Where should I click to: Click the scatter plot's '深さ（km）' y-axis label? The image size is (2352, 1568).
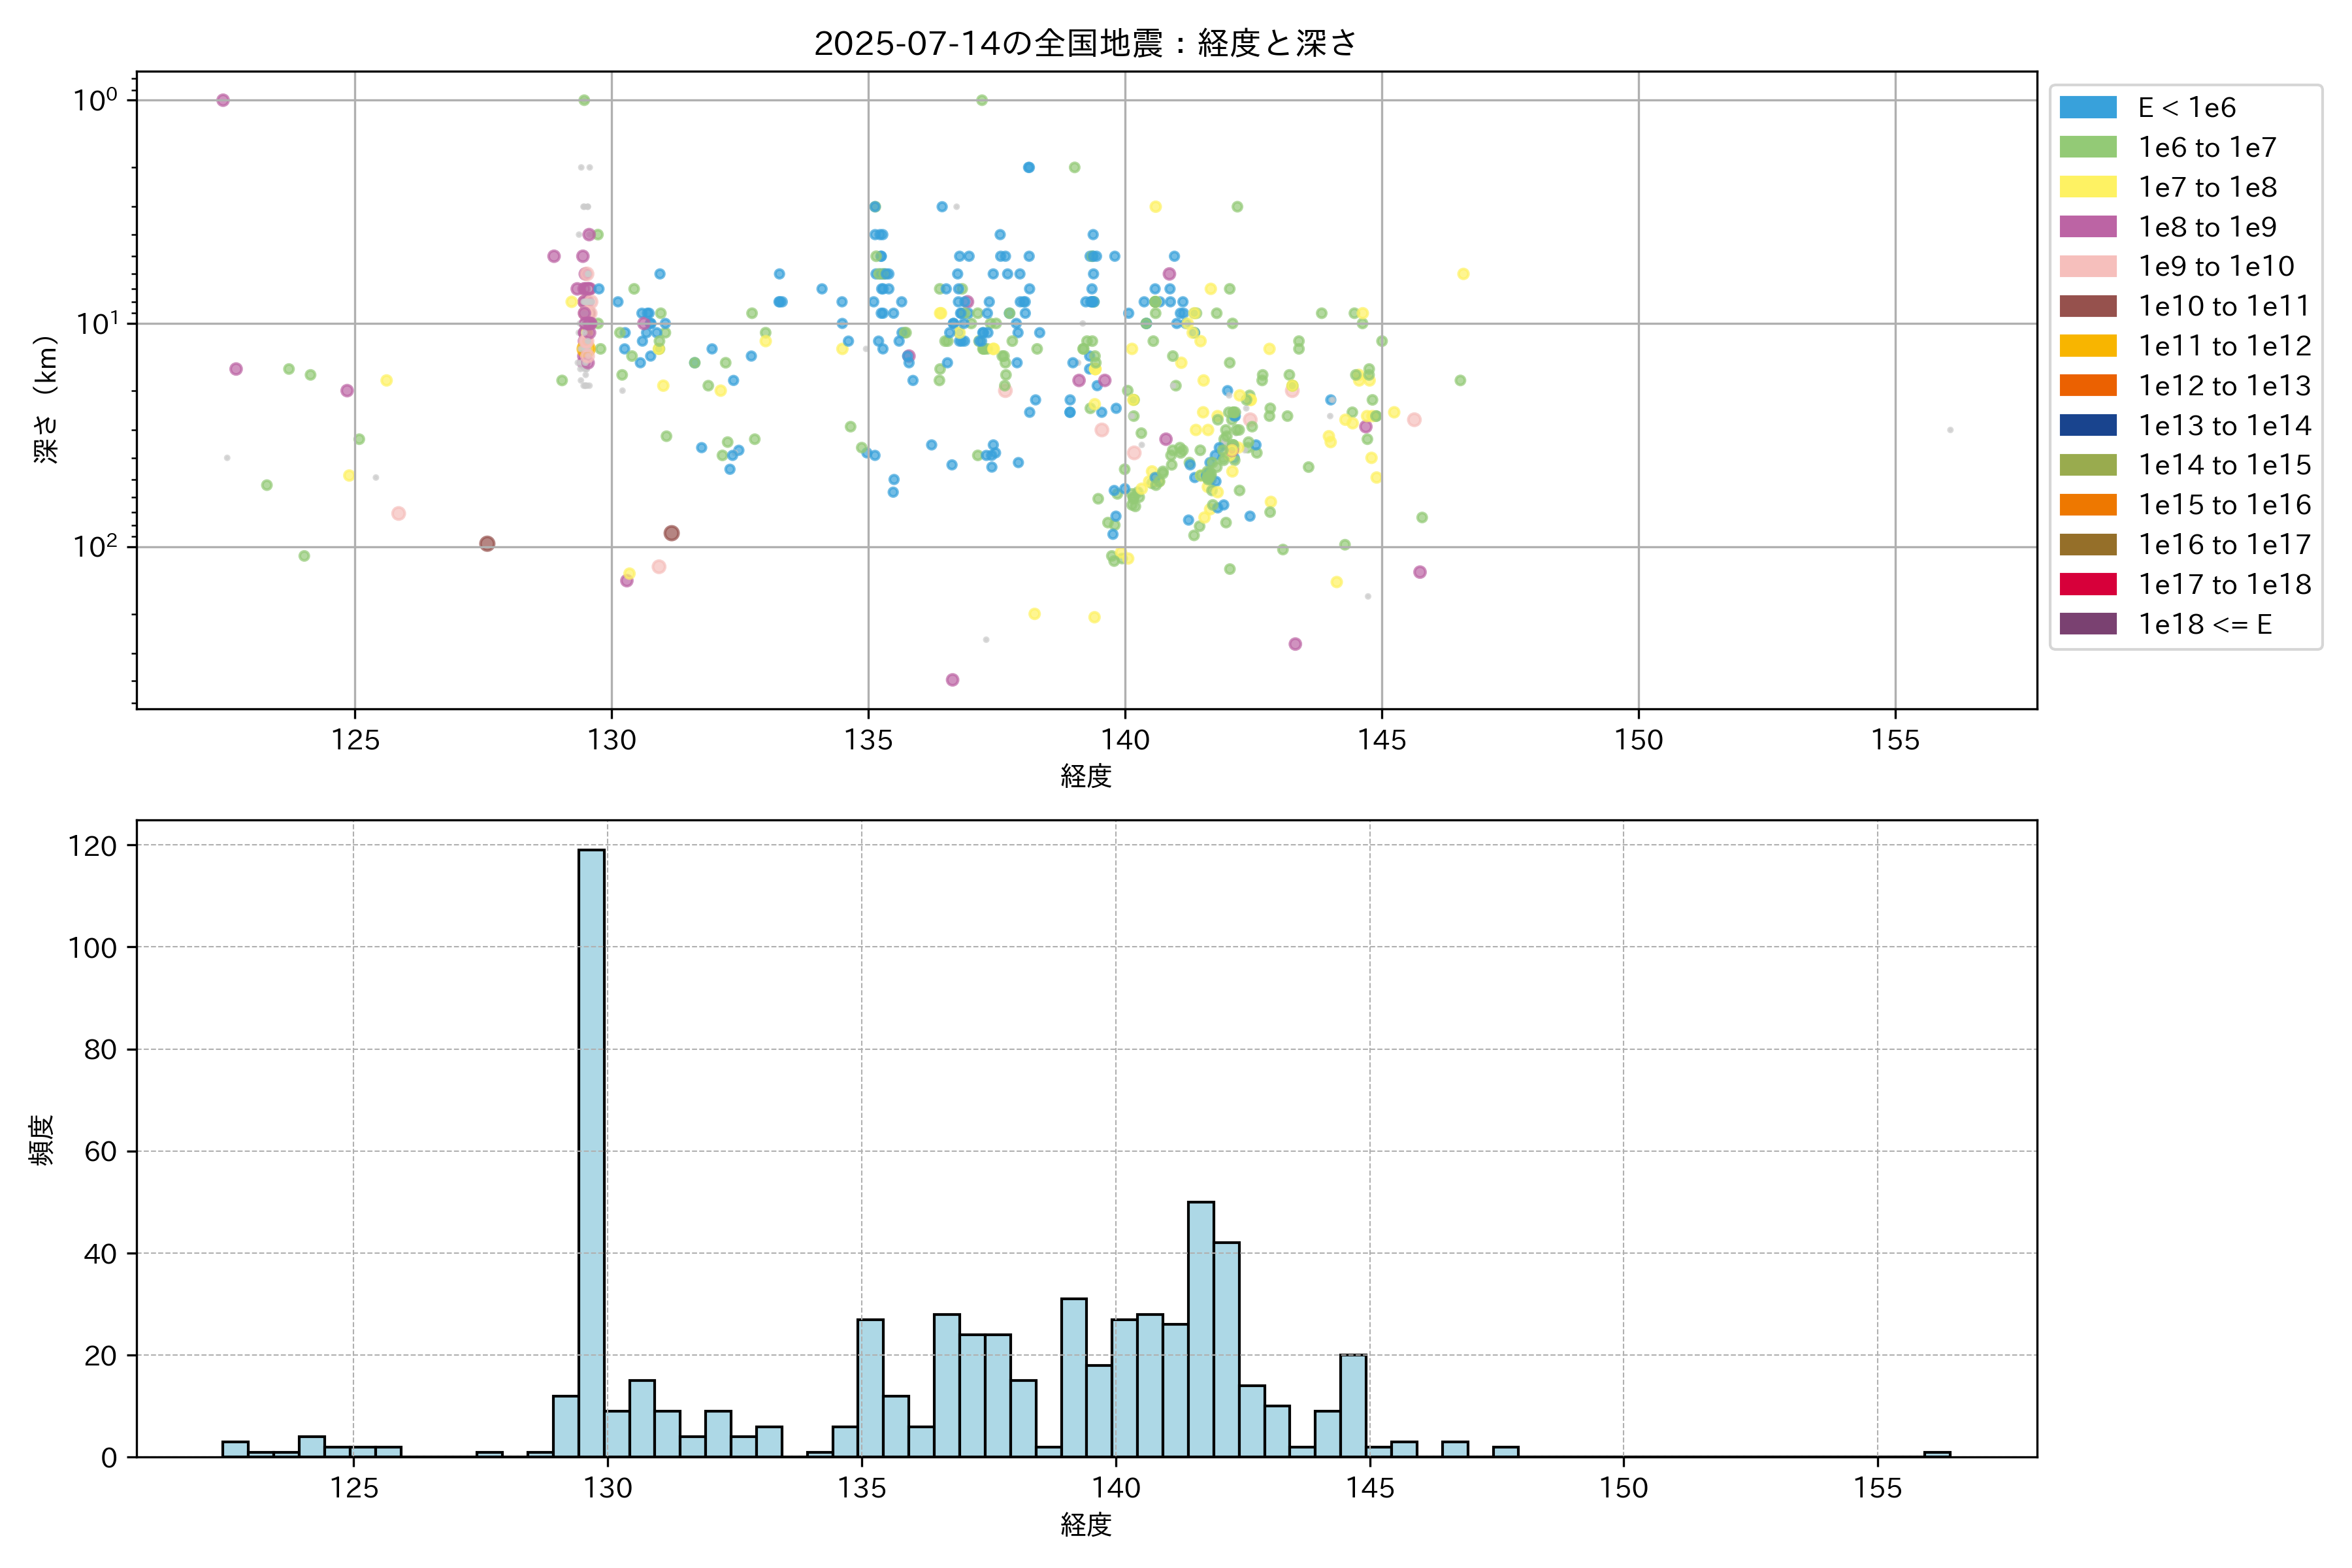(46, 400)
